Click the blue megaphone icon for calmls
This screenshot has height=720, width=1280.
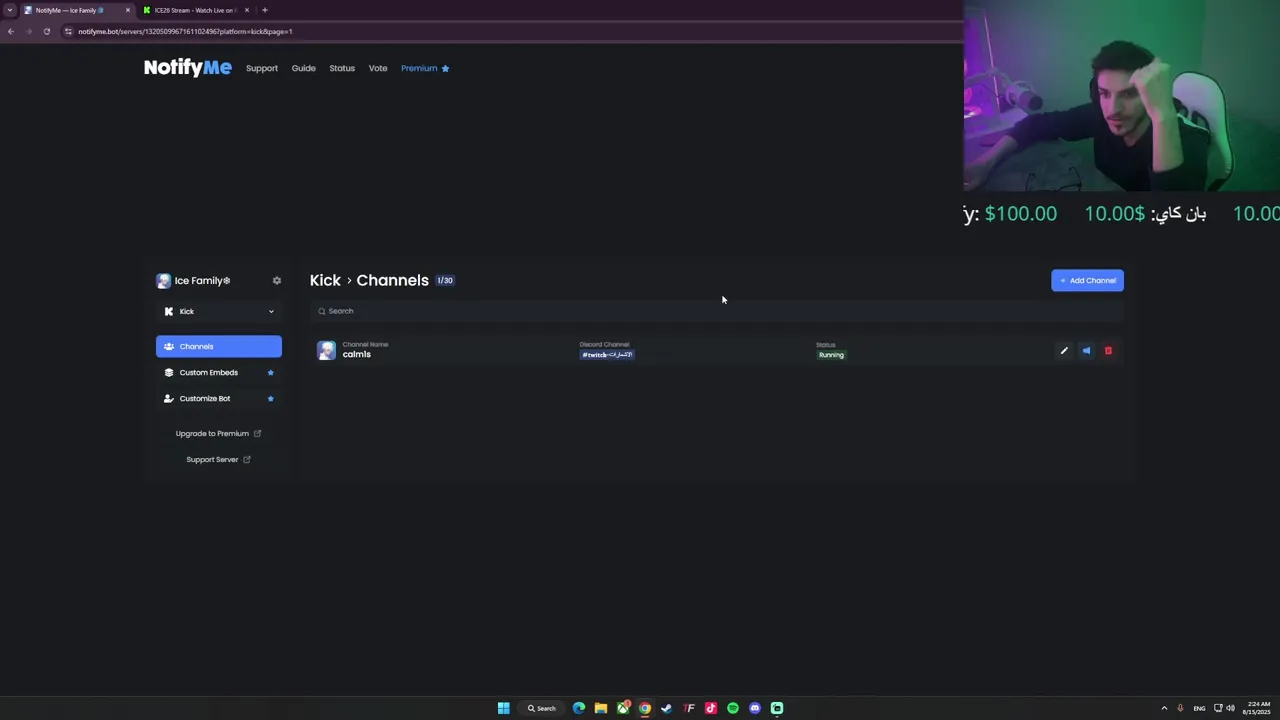click(1086, 351)
